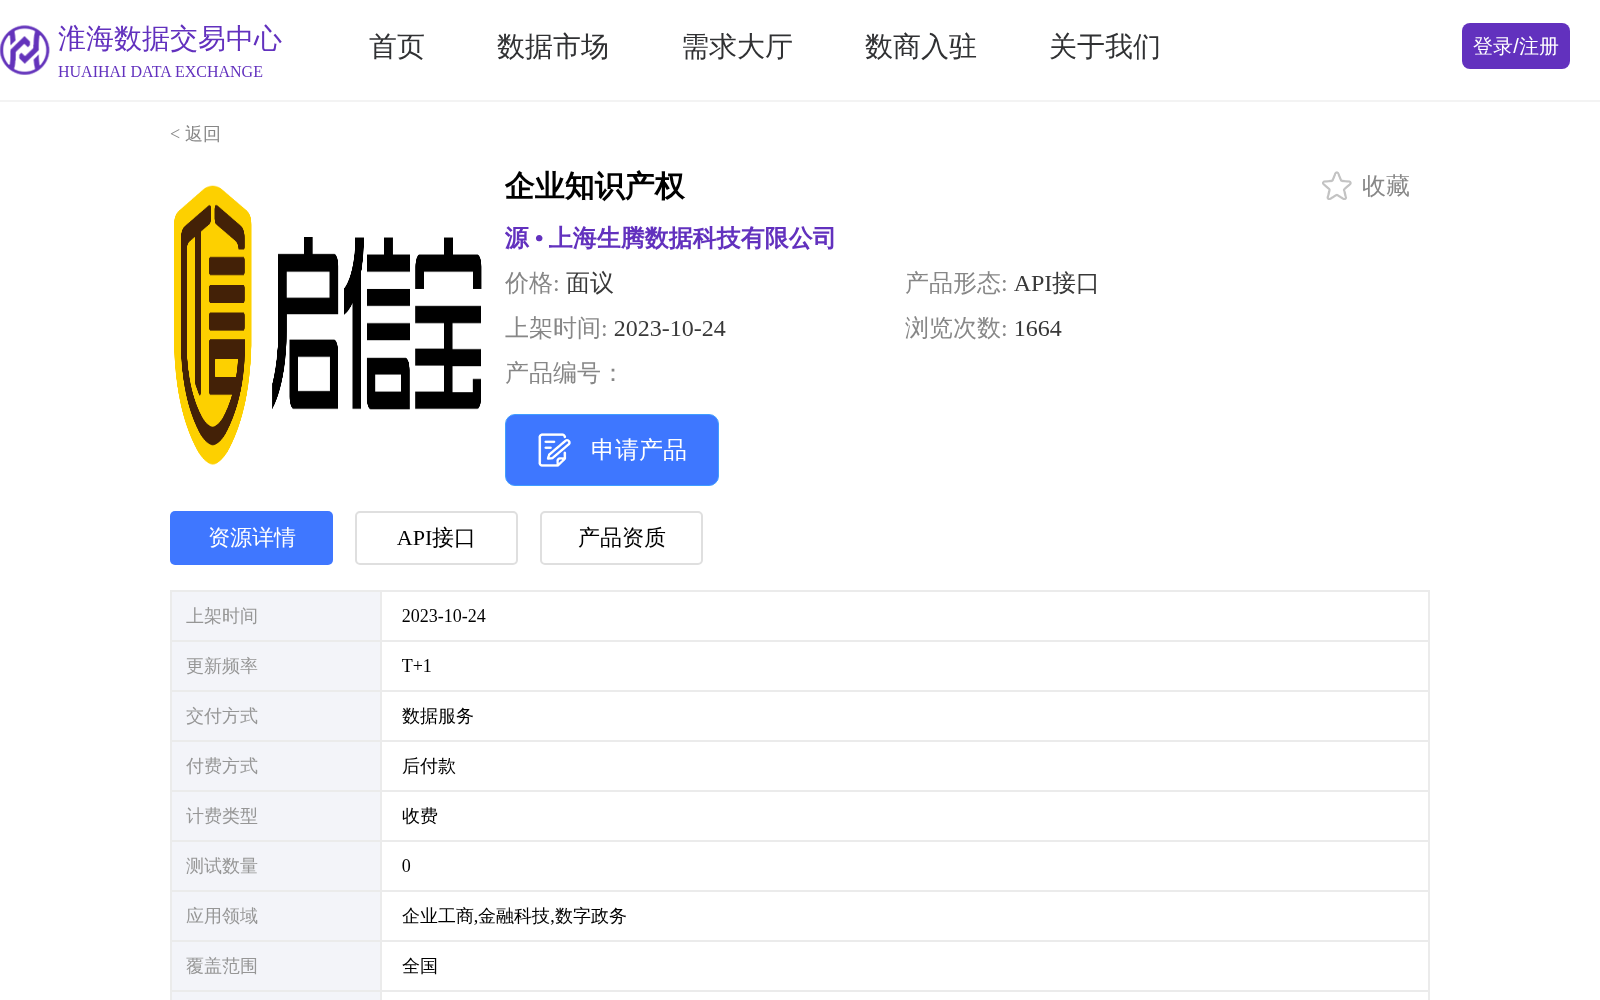Click the star icon to favorite product
Viewport: 1600px width, 1000px height.
[x=1336, y=186]
